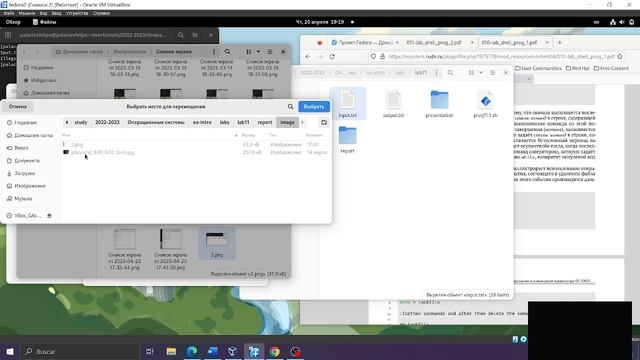Click search in the Снимки экрана Files window
The height and width of the screenshot is (360, 640).
(x=227, y=52)
